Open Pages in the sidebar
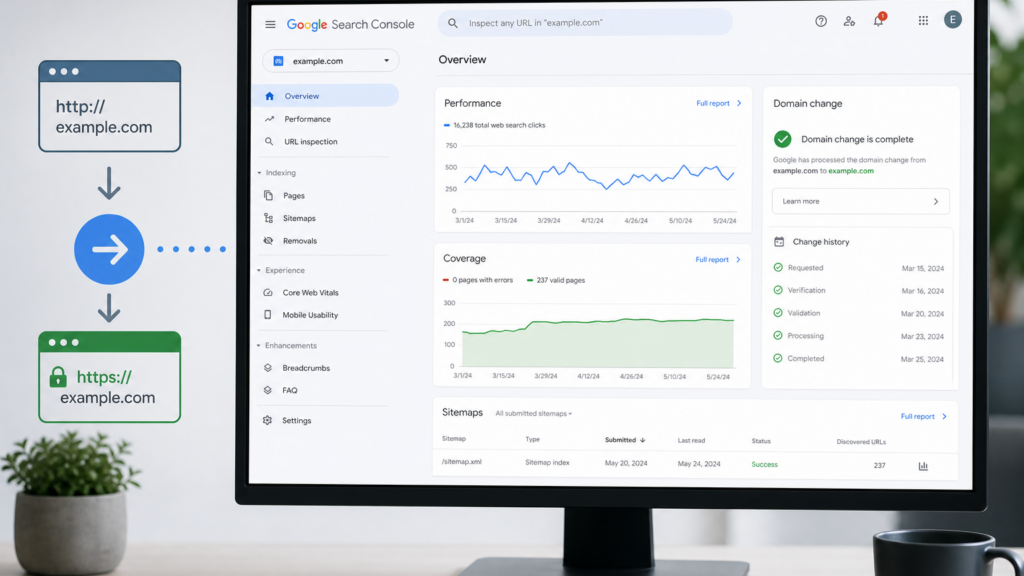Image resolution: width=1024 pixels, height=576 pixels. pos(293,196)
